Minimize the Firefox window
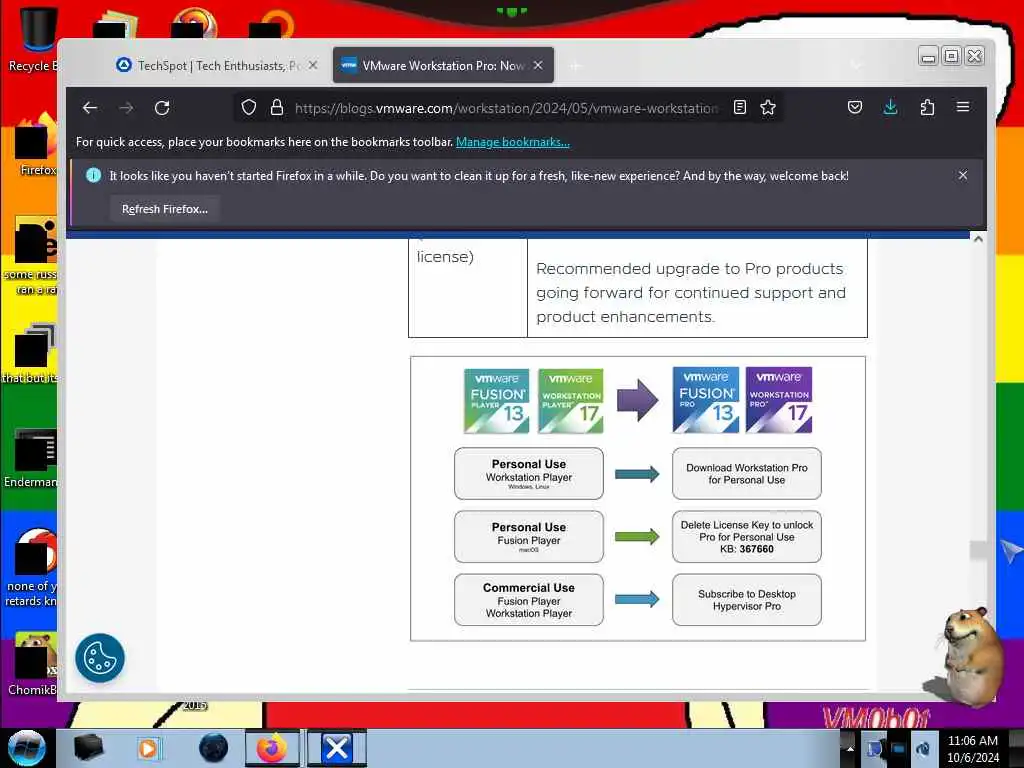This screenshot has width=1024, height=768. click(928, 57)
